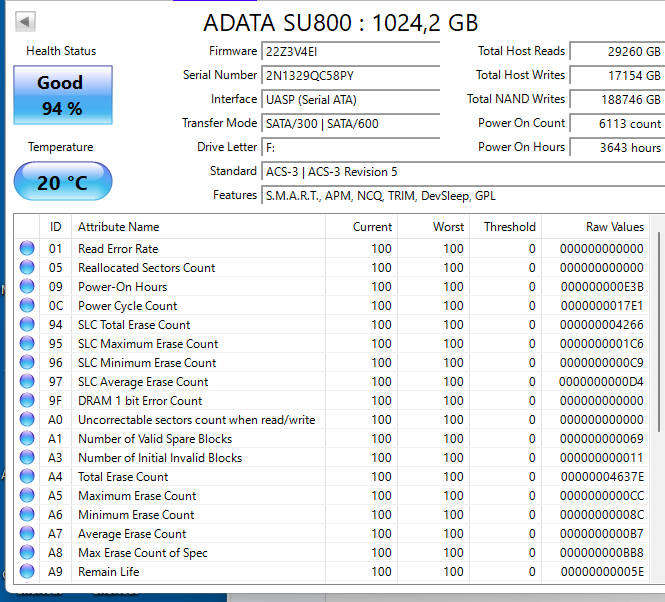Click the Total Host Writes value 17154 GB
665x602 pixels.
pos(617,76)
